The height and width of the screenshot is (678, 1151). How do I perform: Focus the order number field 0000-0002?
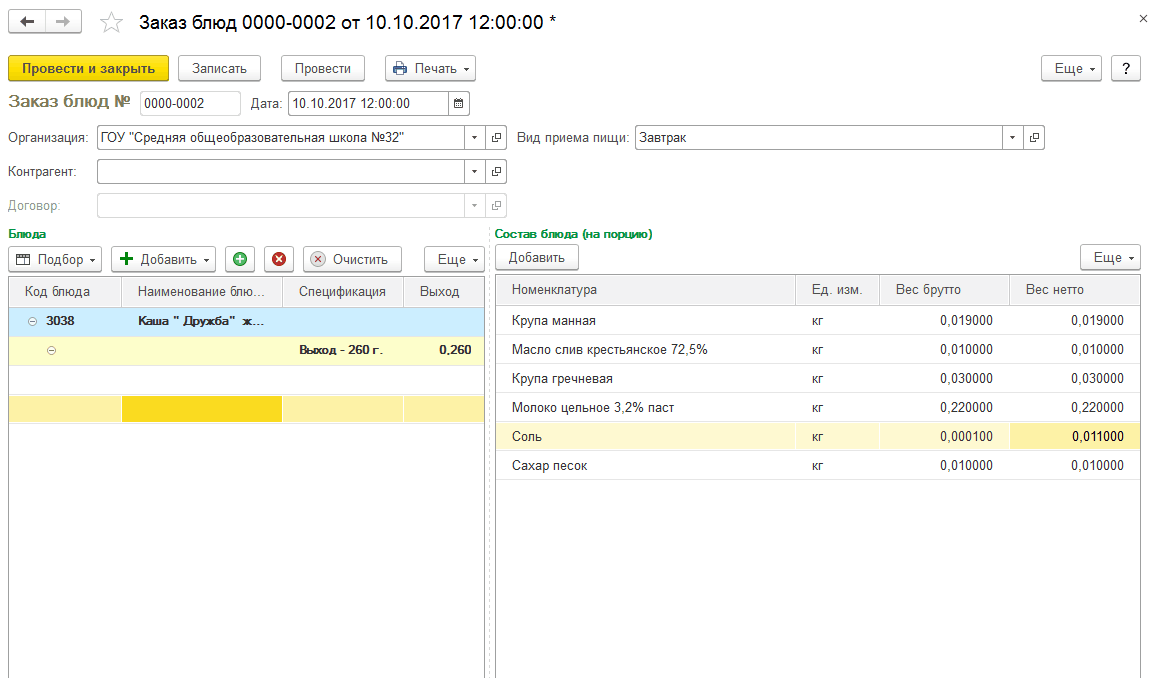tap(190, 103)
